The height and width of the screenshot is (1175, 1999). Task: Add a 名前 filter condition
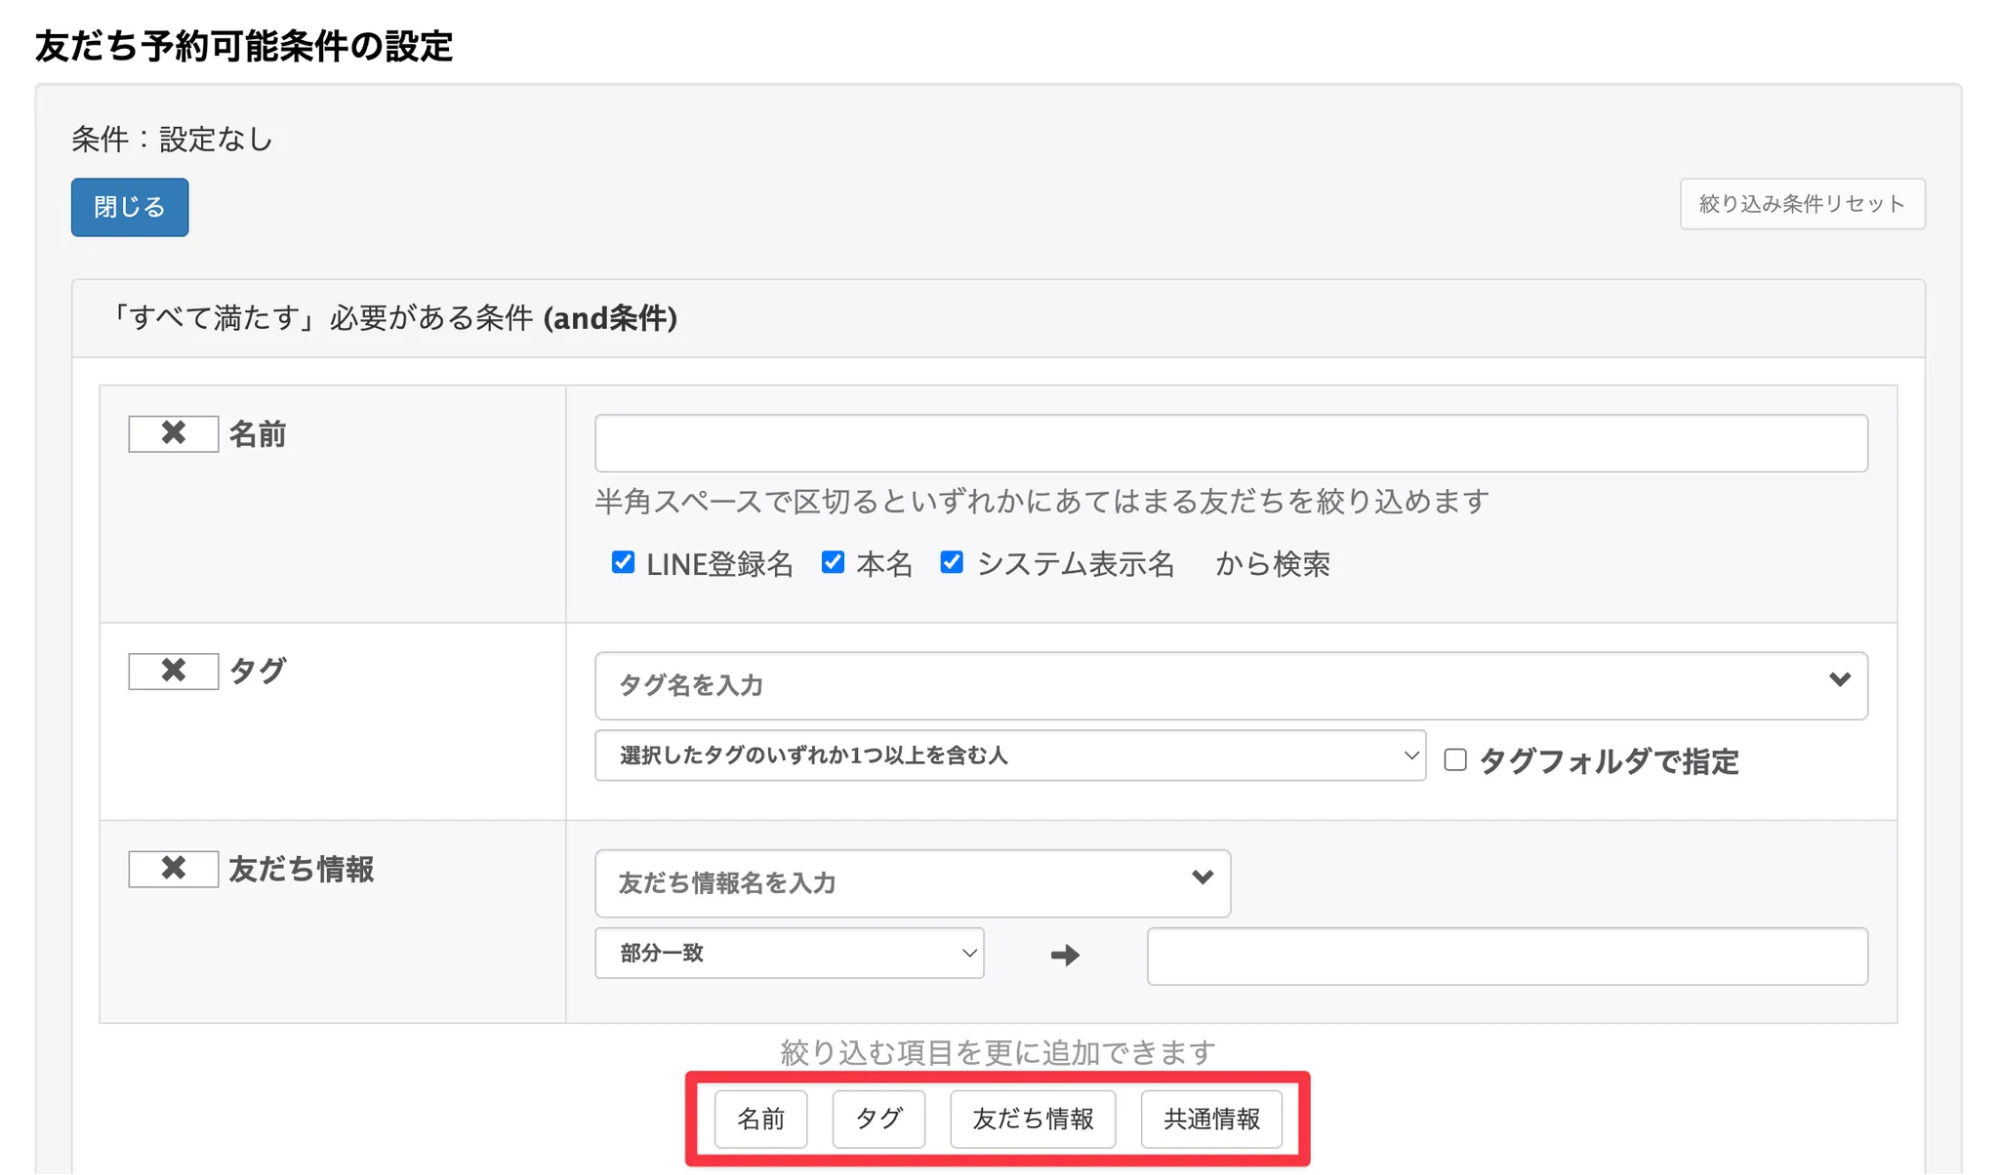pyautogui.click(x=761, y=1119)
